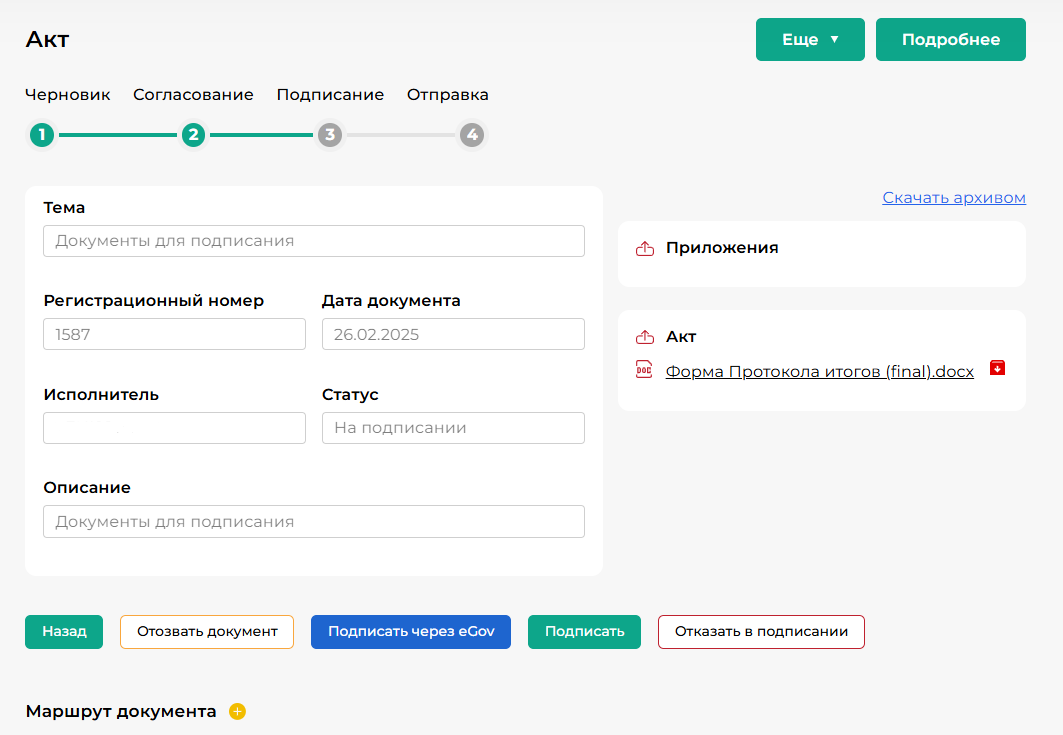Click the upload icon next to Приложения
Screen dimensions: 1063x735
tap(645, 248)
